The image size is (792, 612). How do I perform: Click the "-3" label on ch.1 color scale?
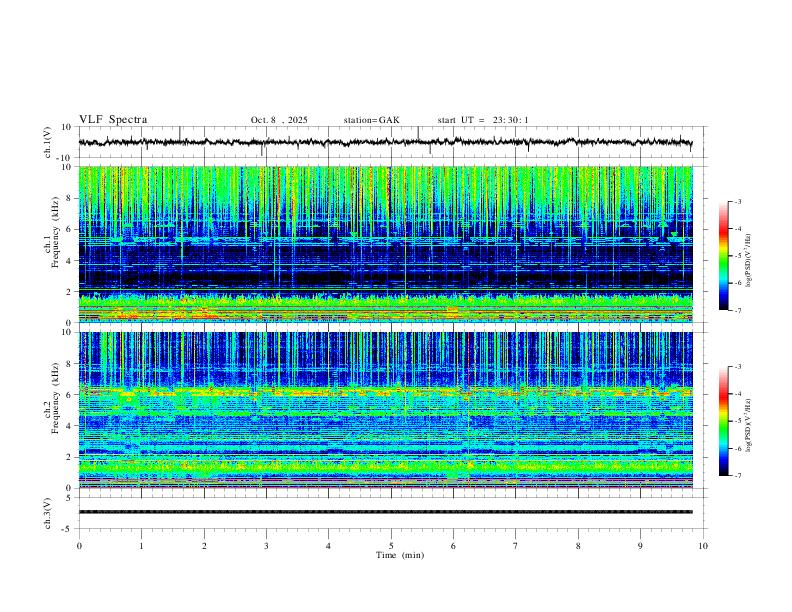click(737, 201)
